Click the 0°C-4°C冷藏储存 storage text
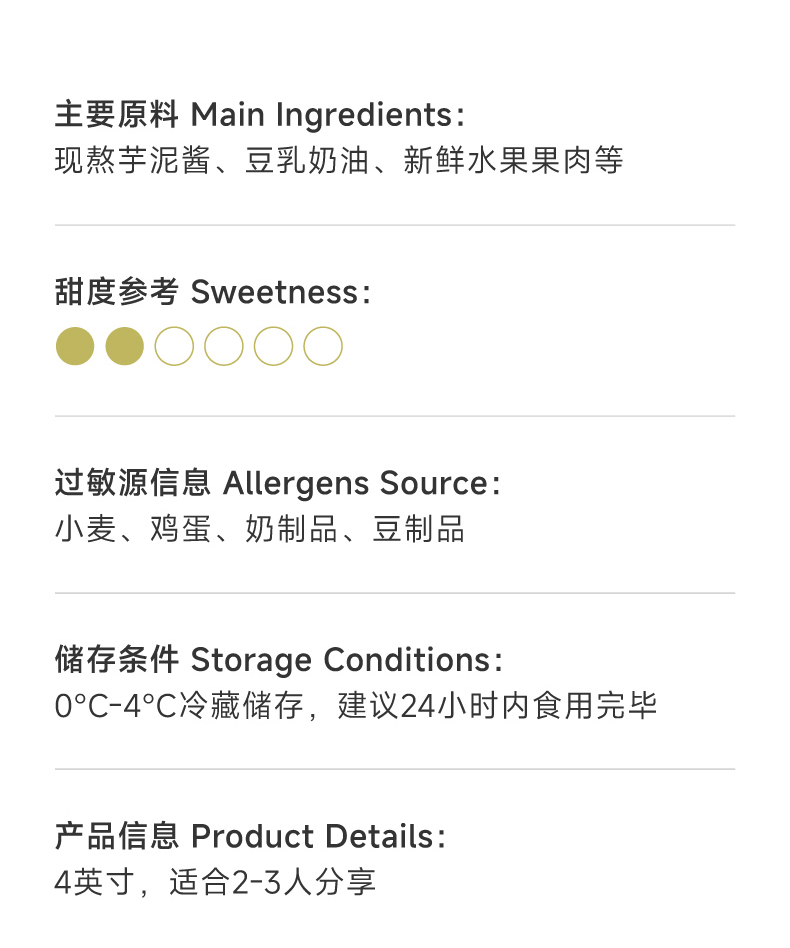790x948 pixels. coord(178,706)
